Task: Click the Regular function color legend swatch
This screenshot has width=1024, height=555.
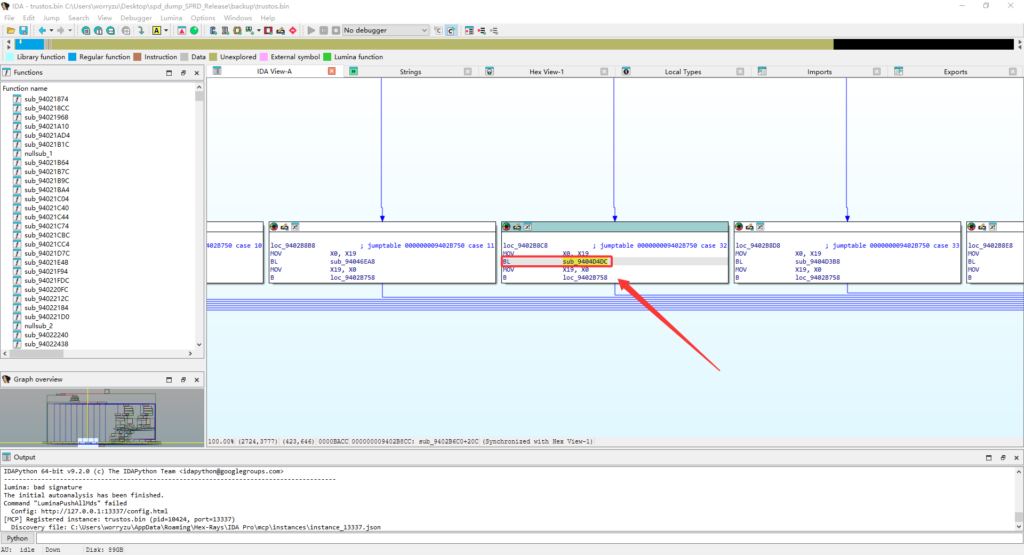Action: [x=72, y=57]
